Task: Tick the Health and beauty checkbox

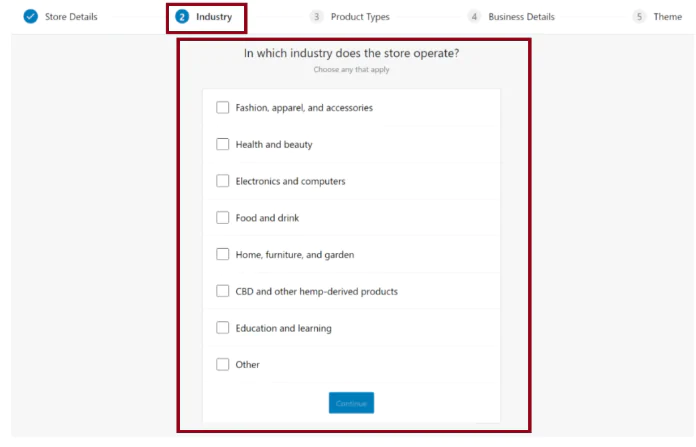Action: point(223,144)
